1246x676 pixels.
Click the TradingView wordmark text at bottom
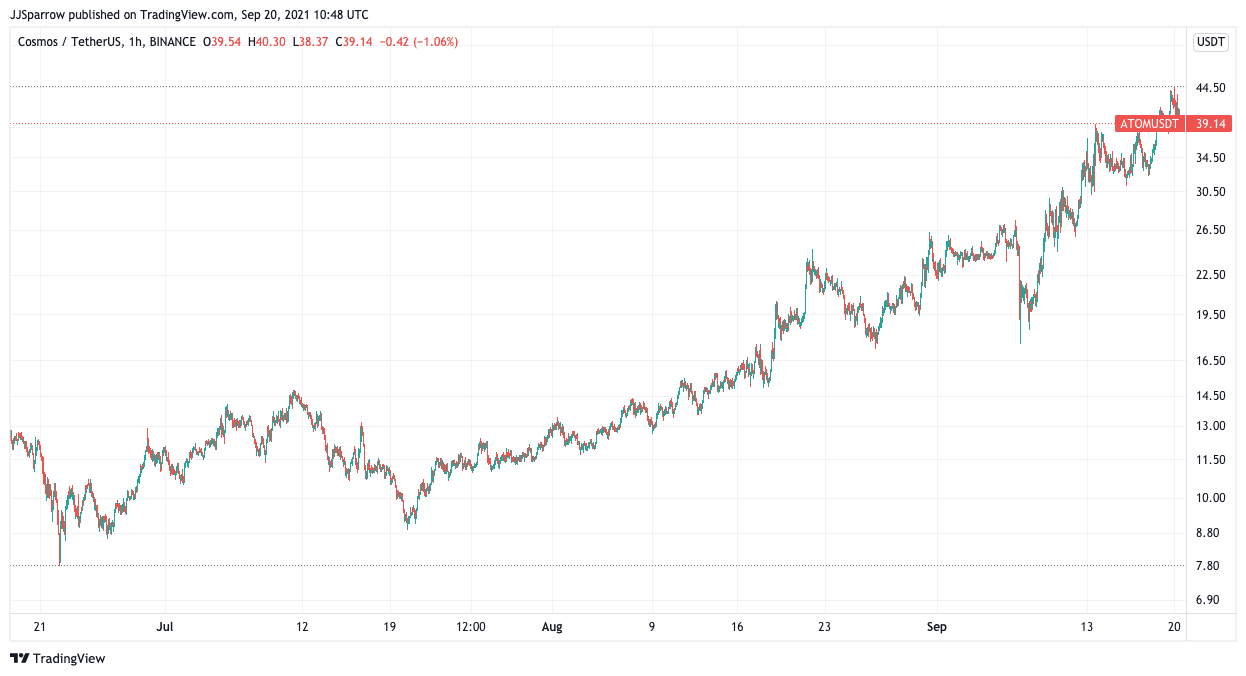[x=69, y=658]
